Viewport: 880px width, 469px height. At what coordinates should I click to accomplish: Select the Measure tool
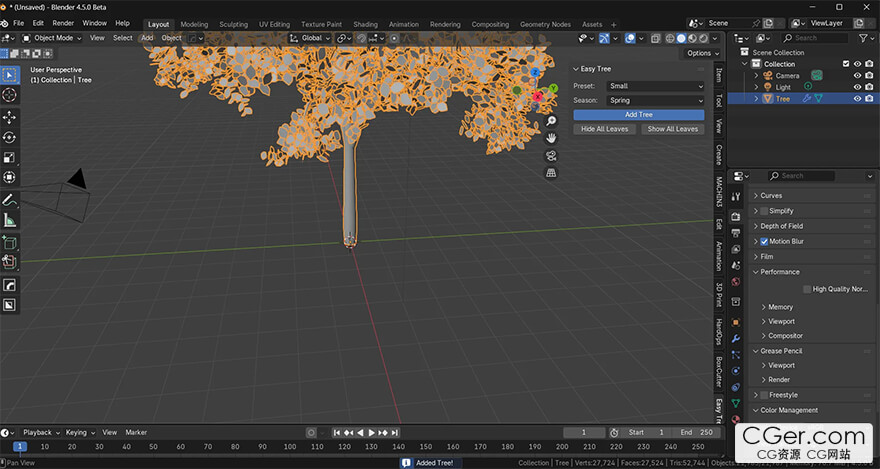[10, 220]
